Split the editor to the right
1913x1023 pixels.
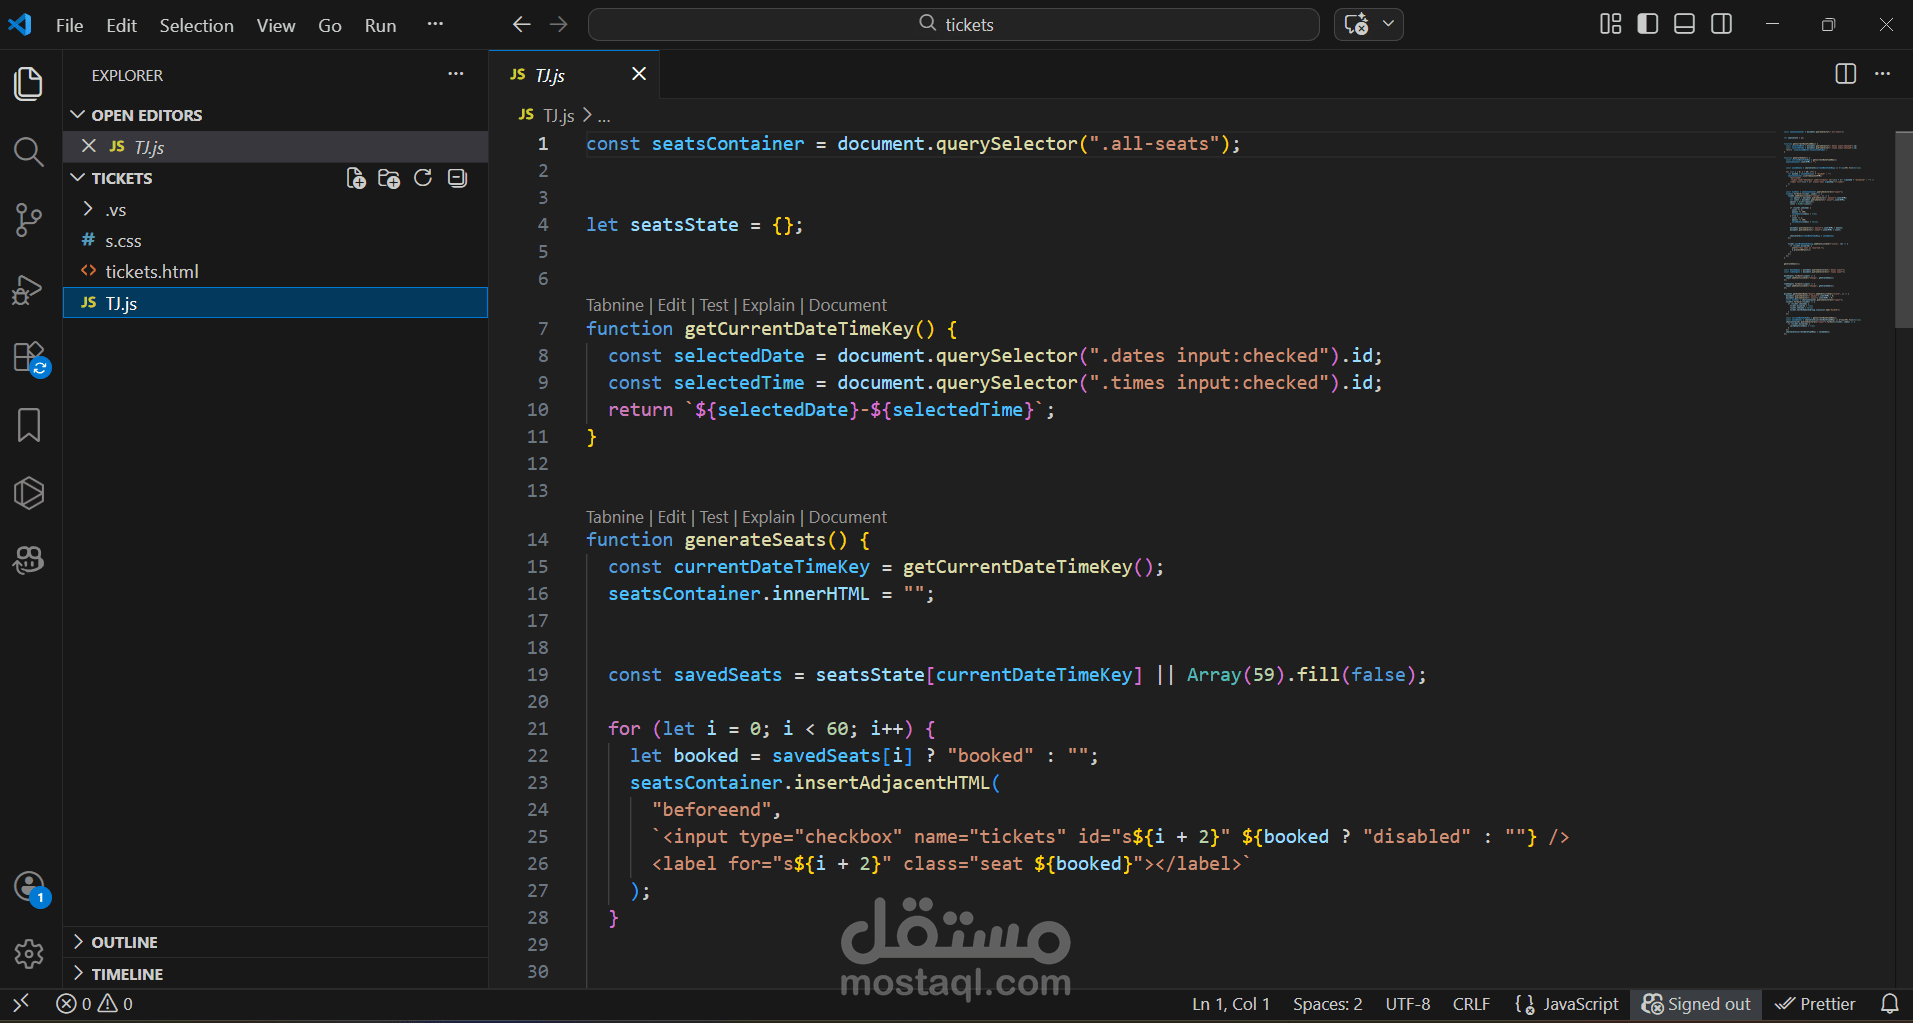(1846, 74)
